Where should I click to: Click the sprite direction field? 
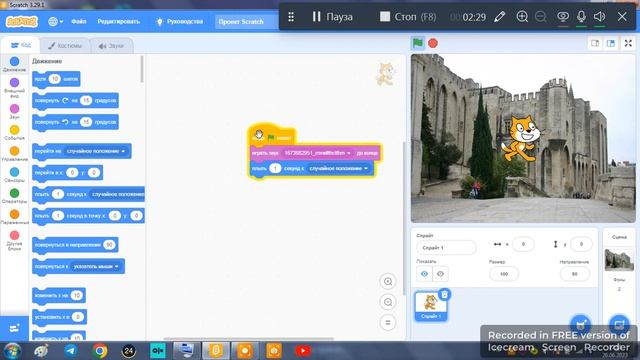pyautogui.click(x=575, y=274)
